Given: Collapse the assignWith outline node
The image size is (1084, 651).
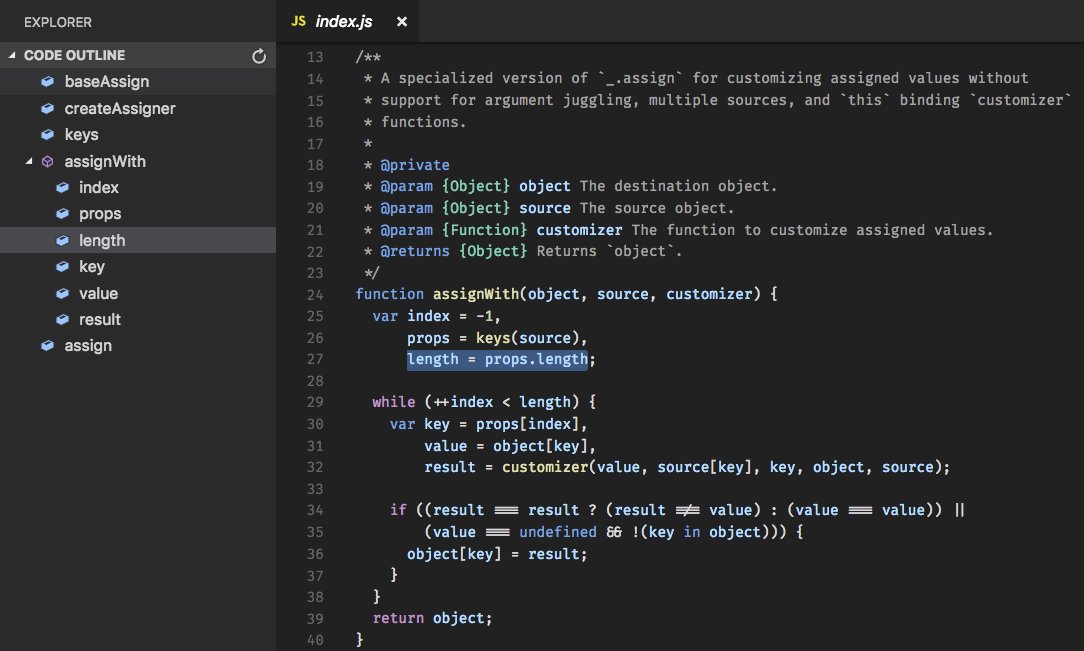Looking at the screenshot, I should tap(29, 161).
